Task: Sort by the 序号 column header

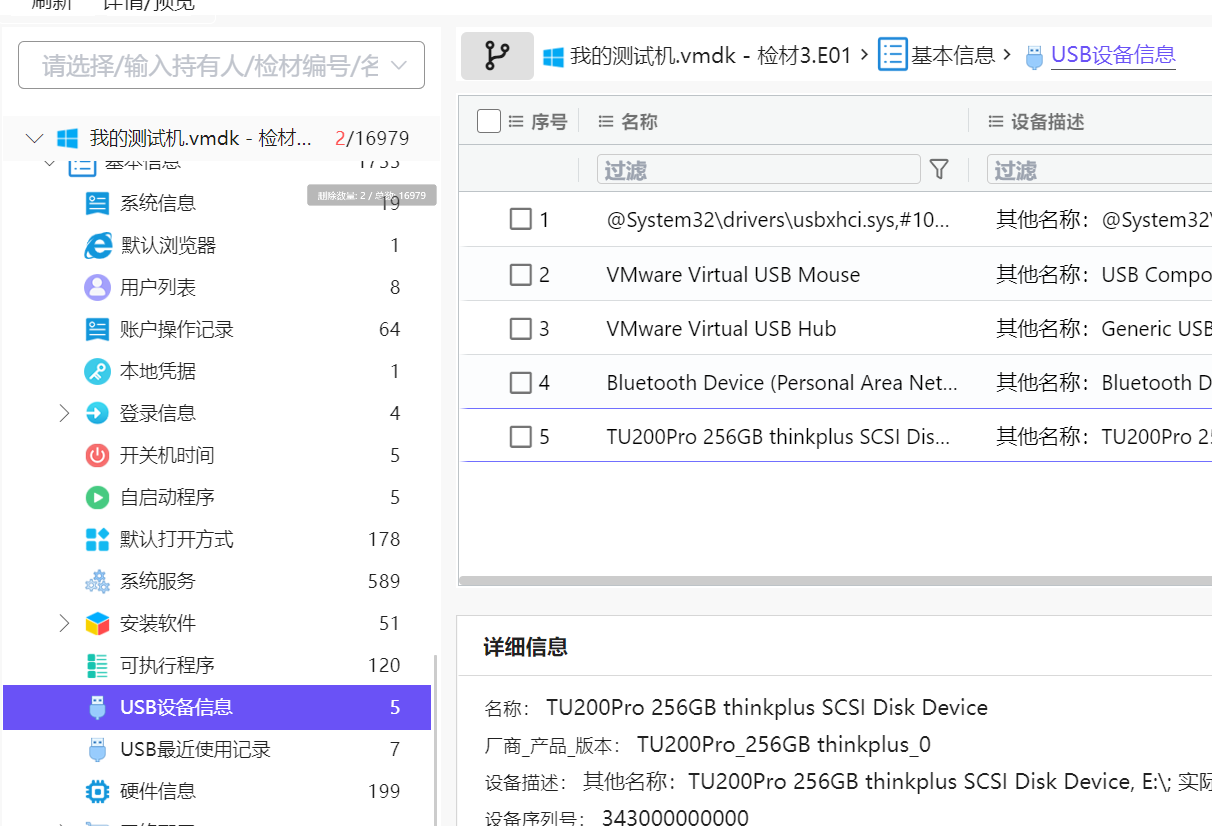Action: coord(549,121)
